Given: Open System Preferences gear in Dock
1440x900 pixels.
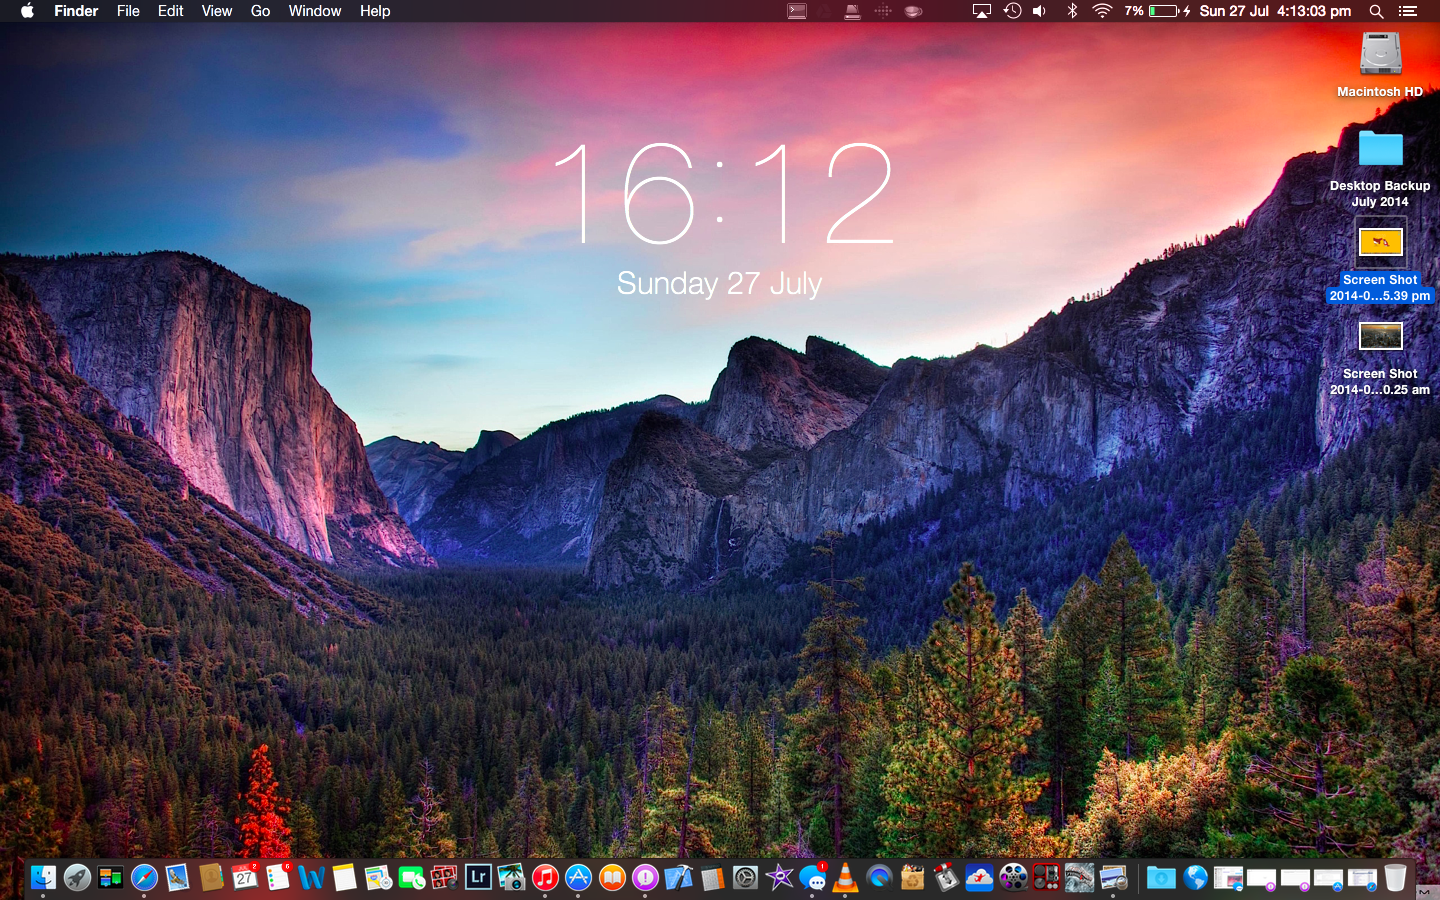Looking at the screenshot, I should (746, 878).
